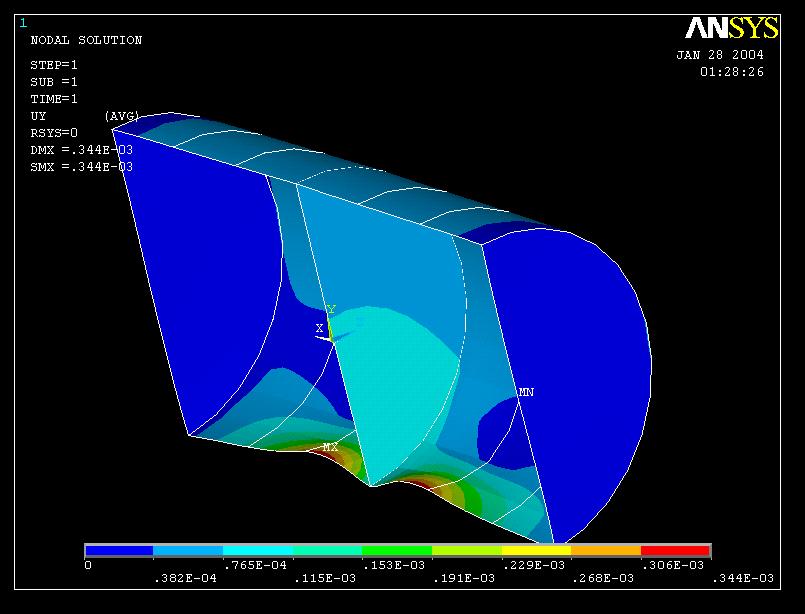This screenshot has height=614, width=805.
Task: Click the 'SMX =.344E-03' value
Action: click(x=82, y=167)
